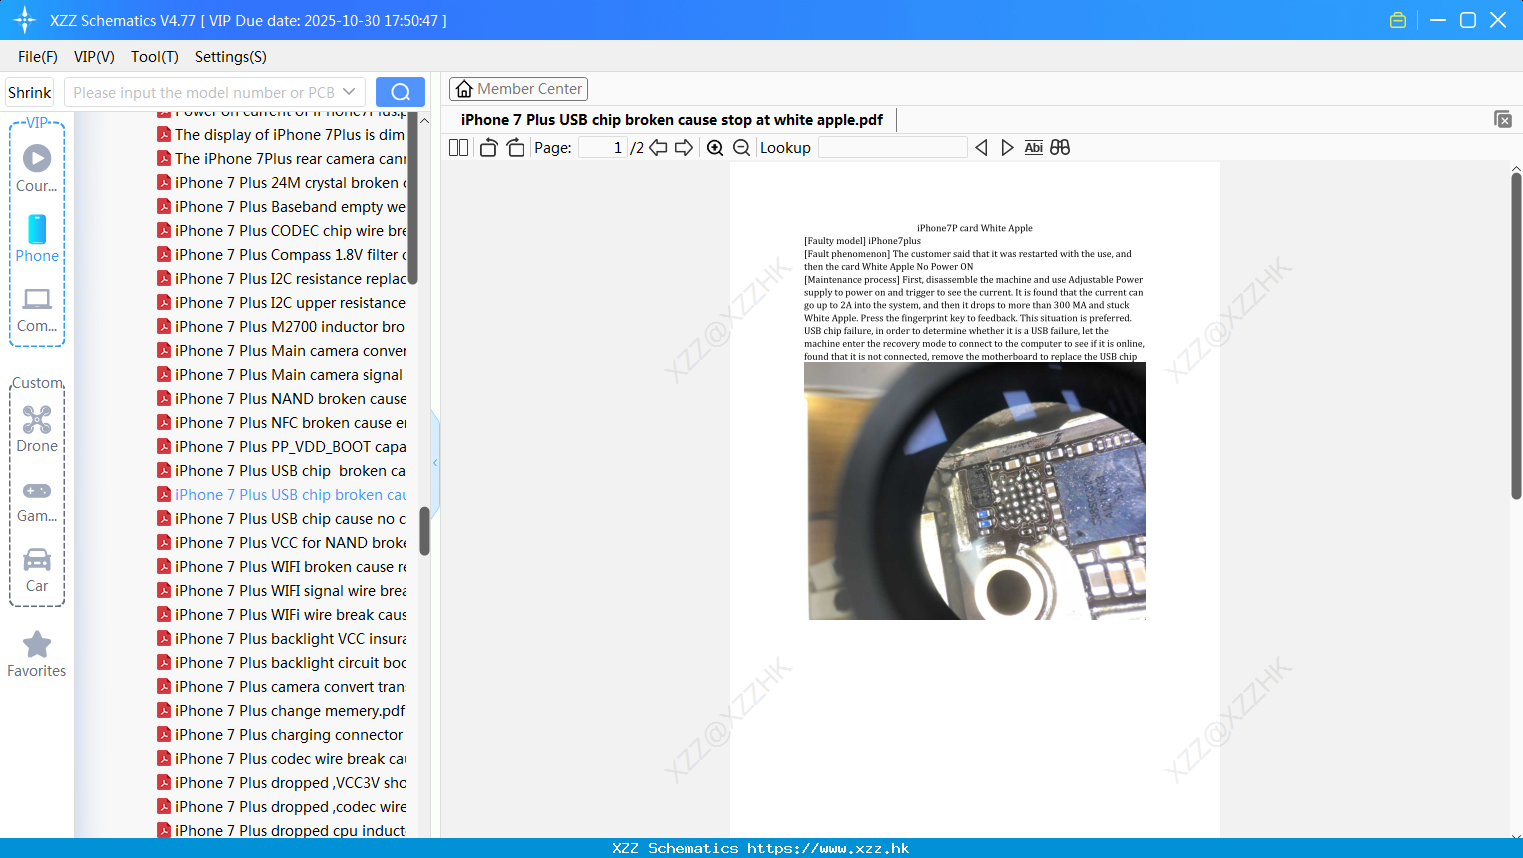Zoom out of the PDF
This screenshot has width=1523, height=858.
pos(741,148)
